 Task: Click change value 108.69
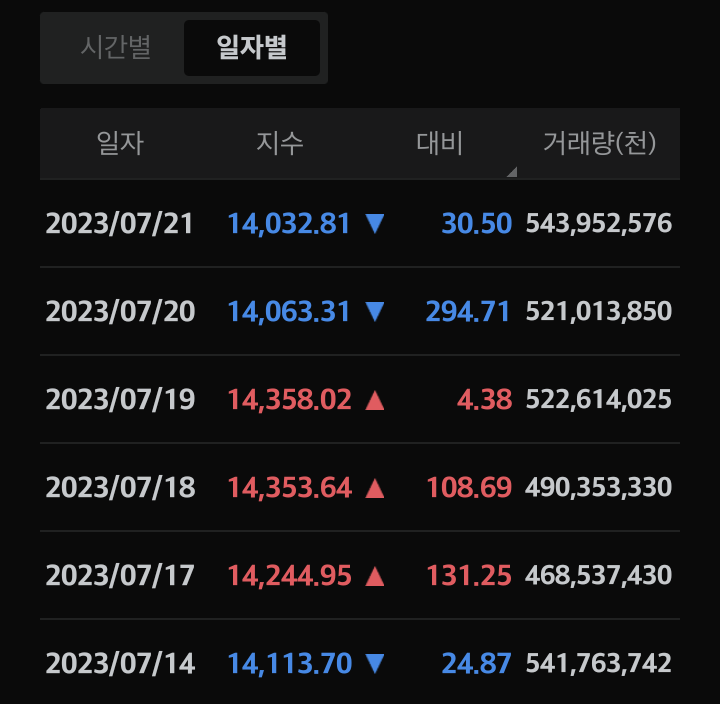(x=469, y=488)
